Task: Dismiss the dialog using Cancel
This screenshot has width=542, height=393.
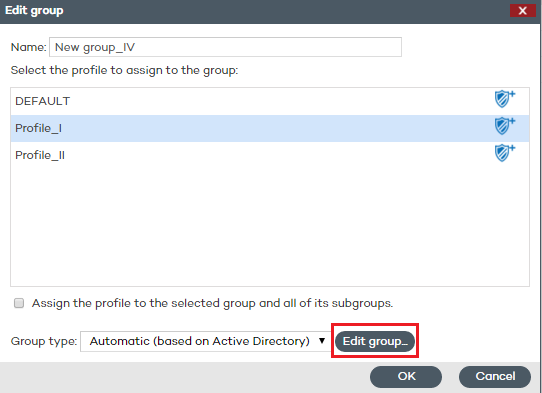Action: [x=495, y=376]
